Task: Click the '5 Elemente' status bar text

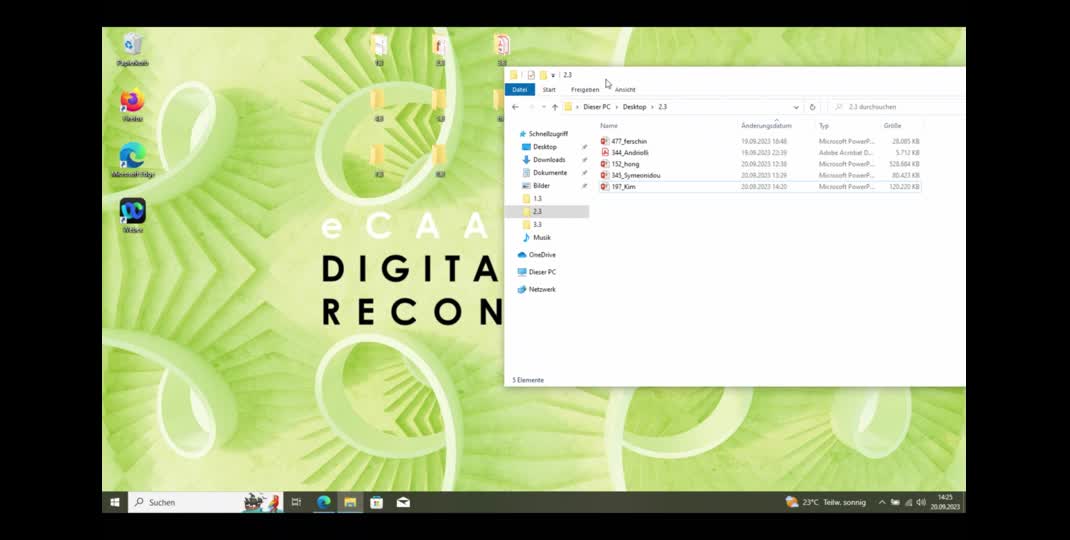Action: point(528,380)
